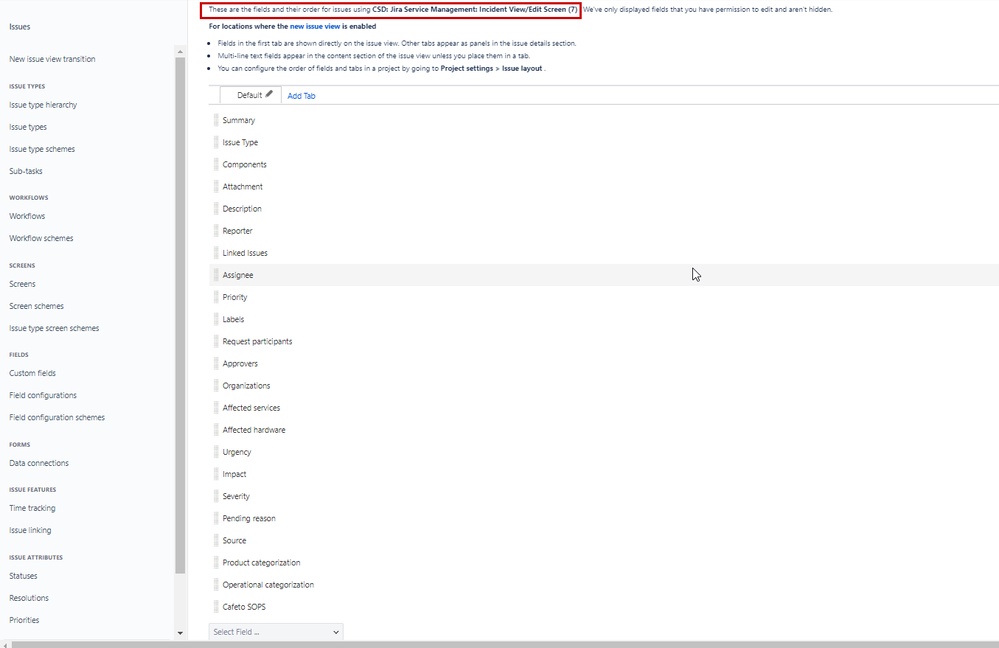Click drag handle beside Pending reason
Image resolution: width=999 pixels, height=648 pixels.
tap(216, 518)
